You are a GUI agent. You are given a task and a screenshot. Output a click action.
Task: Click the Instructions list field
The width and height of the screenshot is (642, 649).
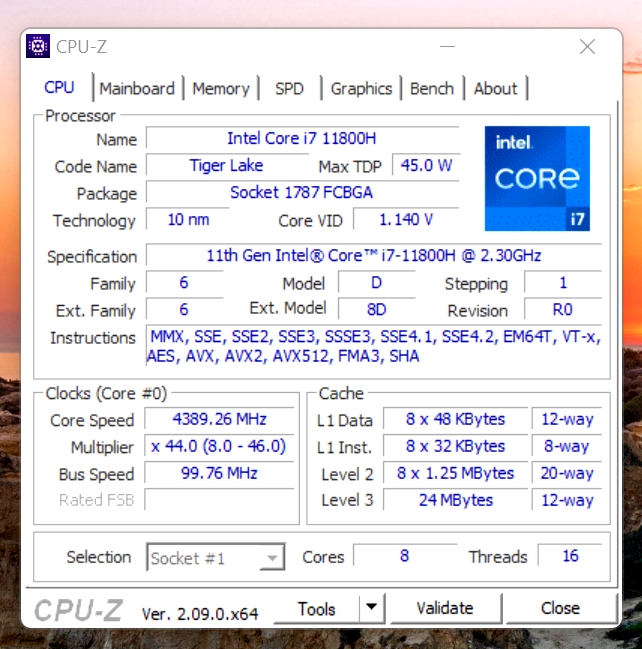[373, 346]
